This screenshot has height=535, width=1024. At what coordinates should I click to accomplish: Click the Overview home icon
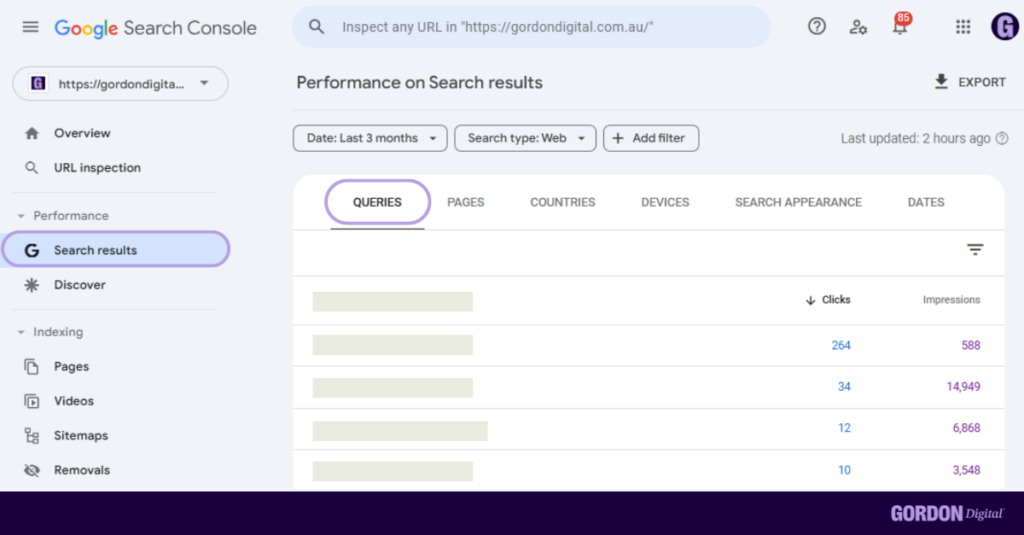click(x=31, y=133)
